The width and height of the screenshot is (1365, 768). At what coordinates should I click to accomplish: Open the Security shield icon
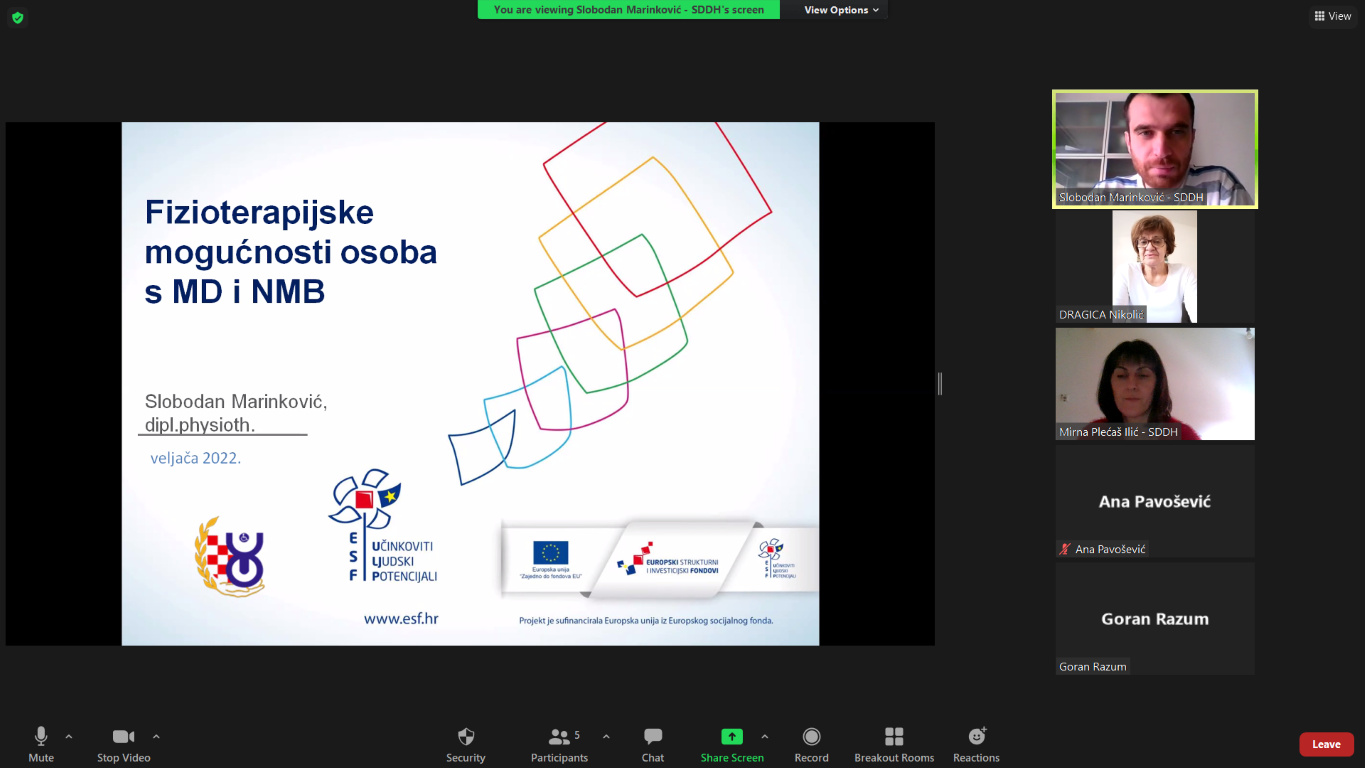[465, 737]
